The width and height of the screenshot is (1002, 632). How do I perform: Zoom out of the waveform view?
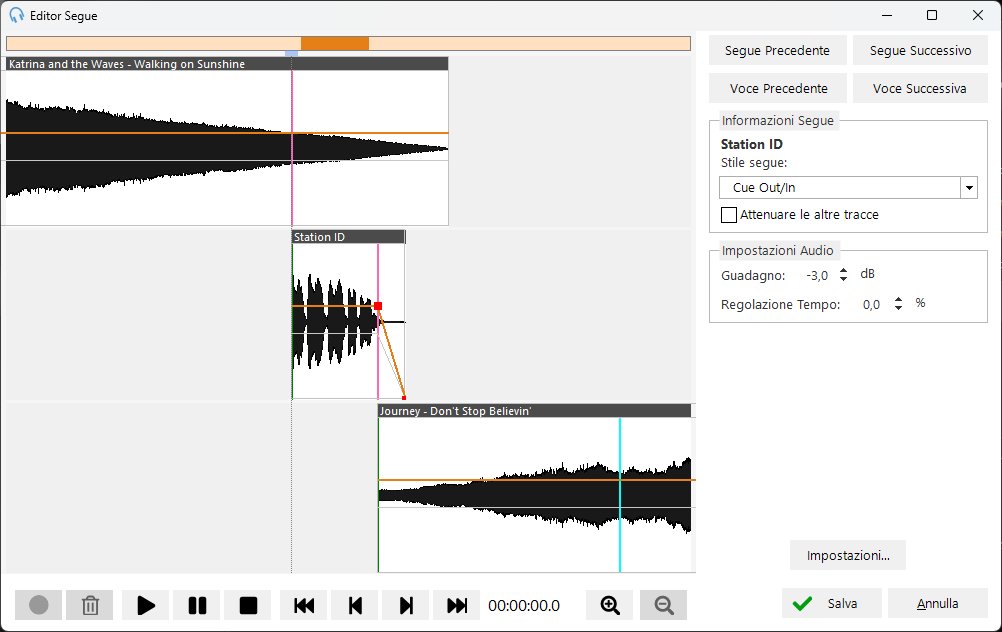pos(663,605)
